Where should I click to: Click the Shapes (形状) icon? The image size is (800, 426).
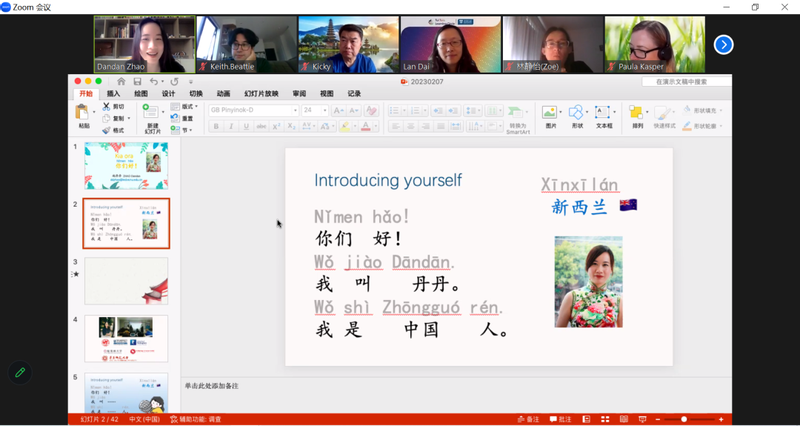576,114
